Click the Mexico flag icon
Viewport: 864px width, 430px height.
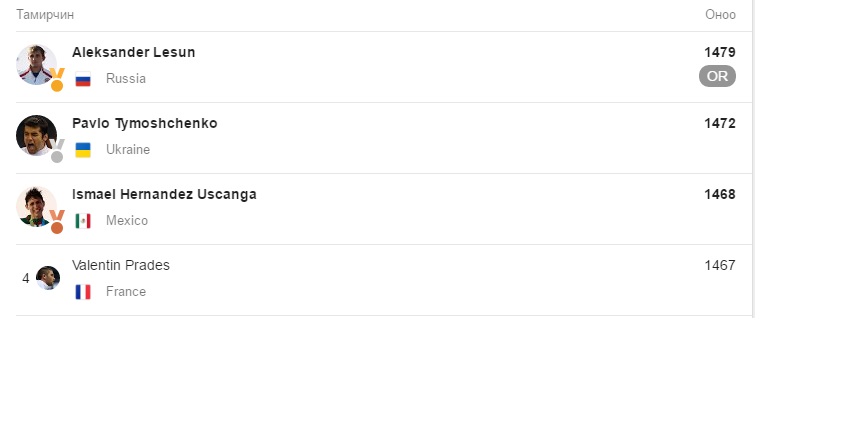83,221
